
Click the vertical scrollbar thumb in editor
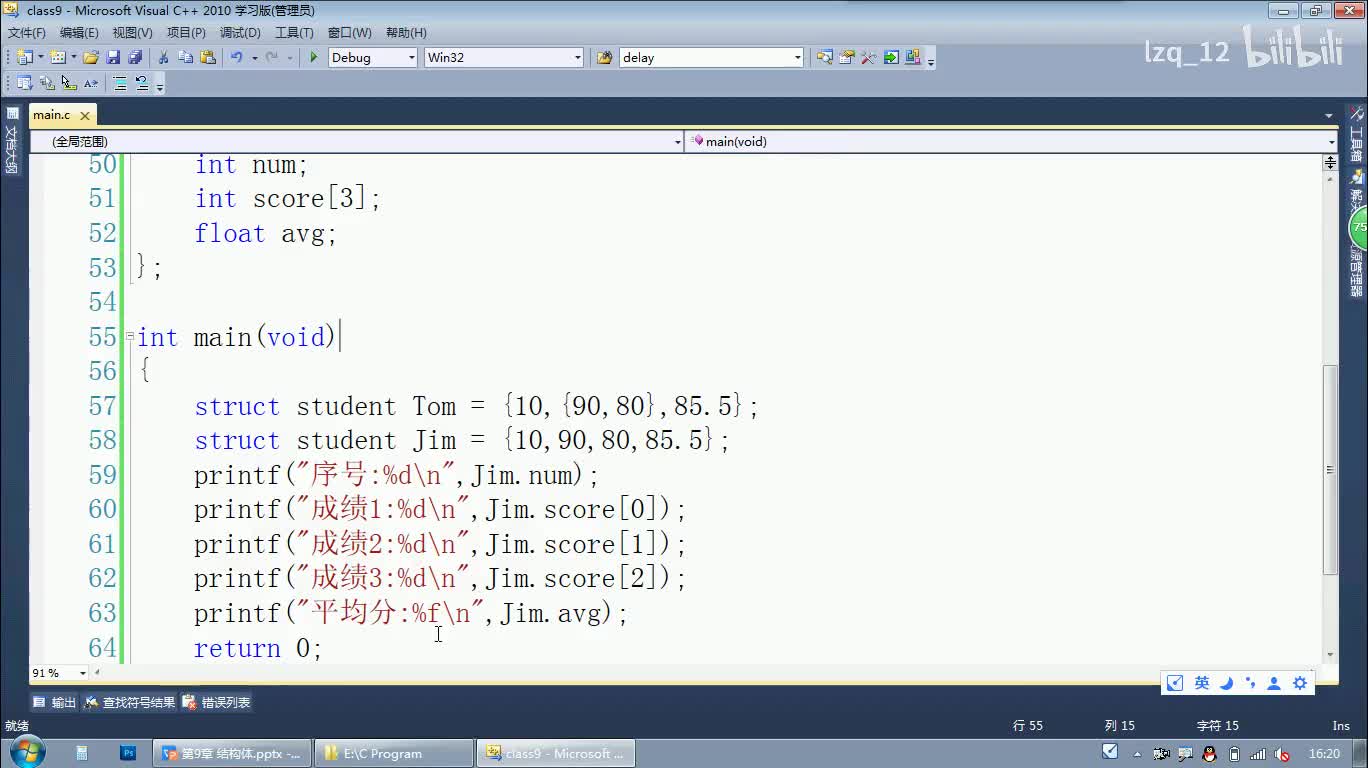[1330, 470]
